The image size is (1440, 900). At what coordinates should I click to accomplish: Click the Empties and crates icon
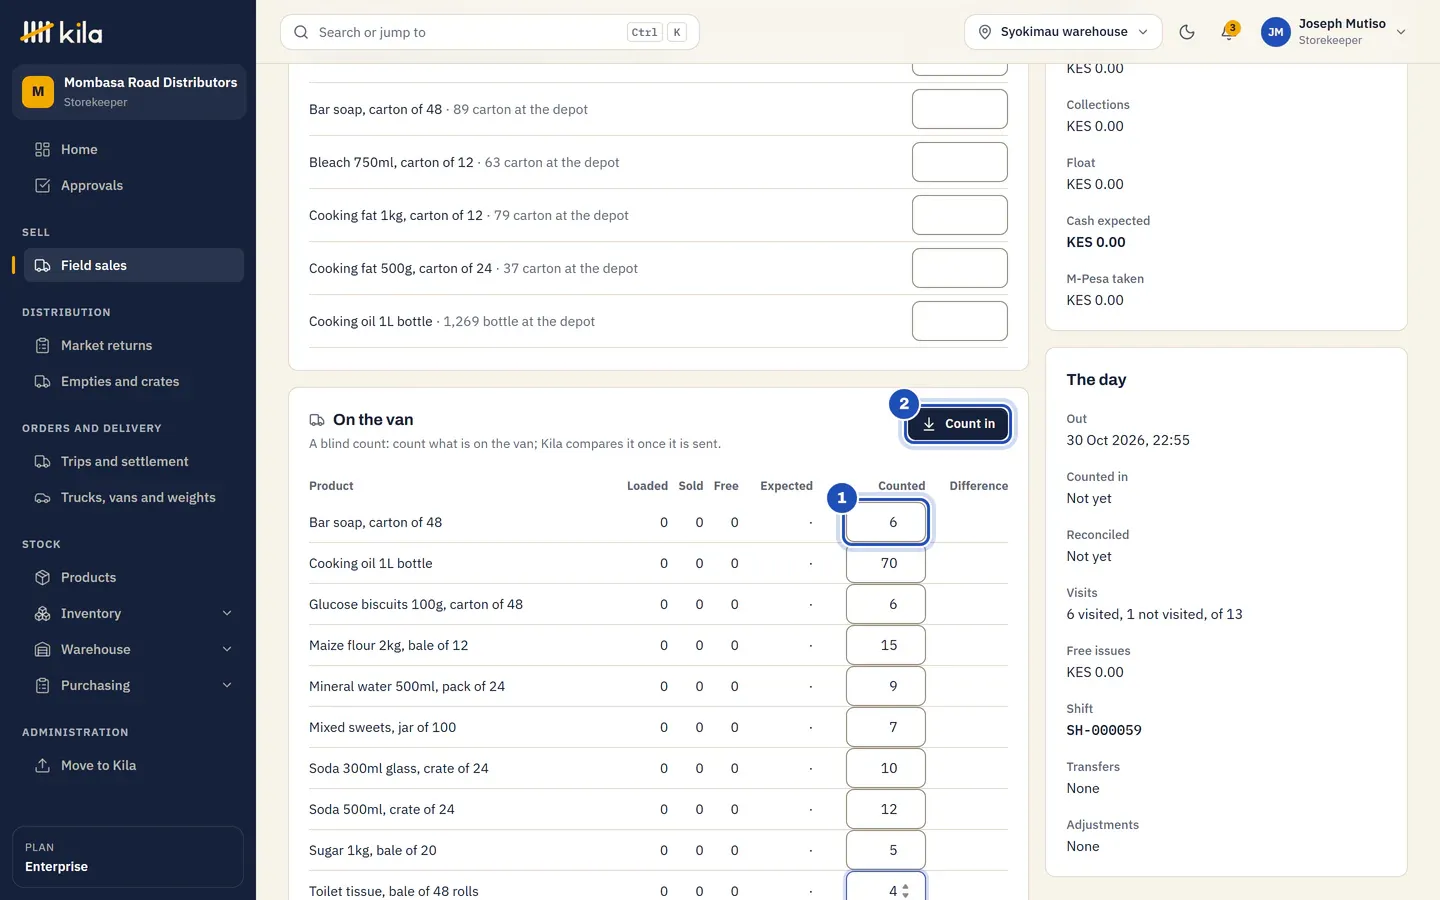tap(42, 381)
